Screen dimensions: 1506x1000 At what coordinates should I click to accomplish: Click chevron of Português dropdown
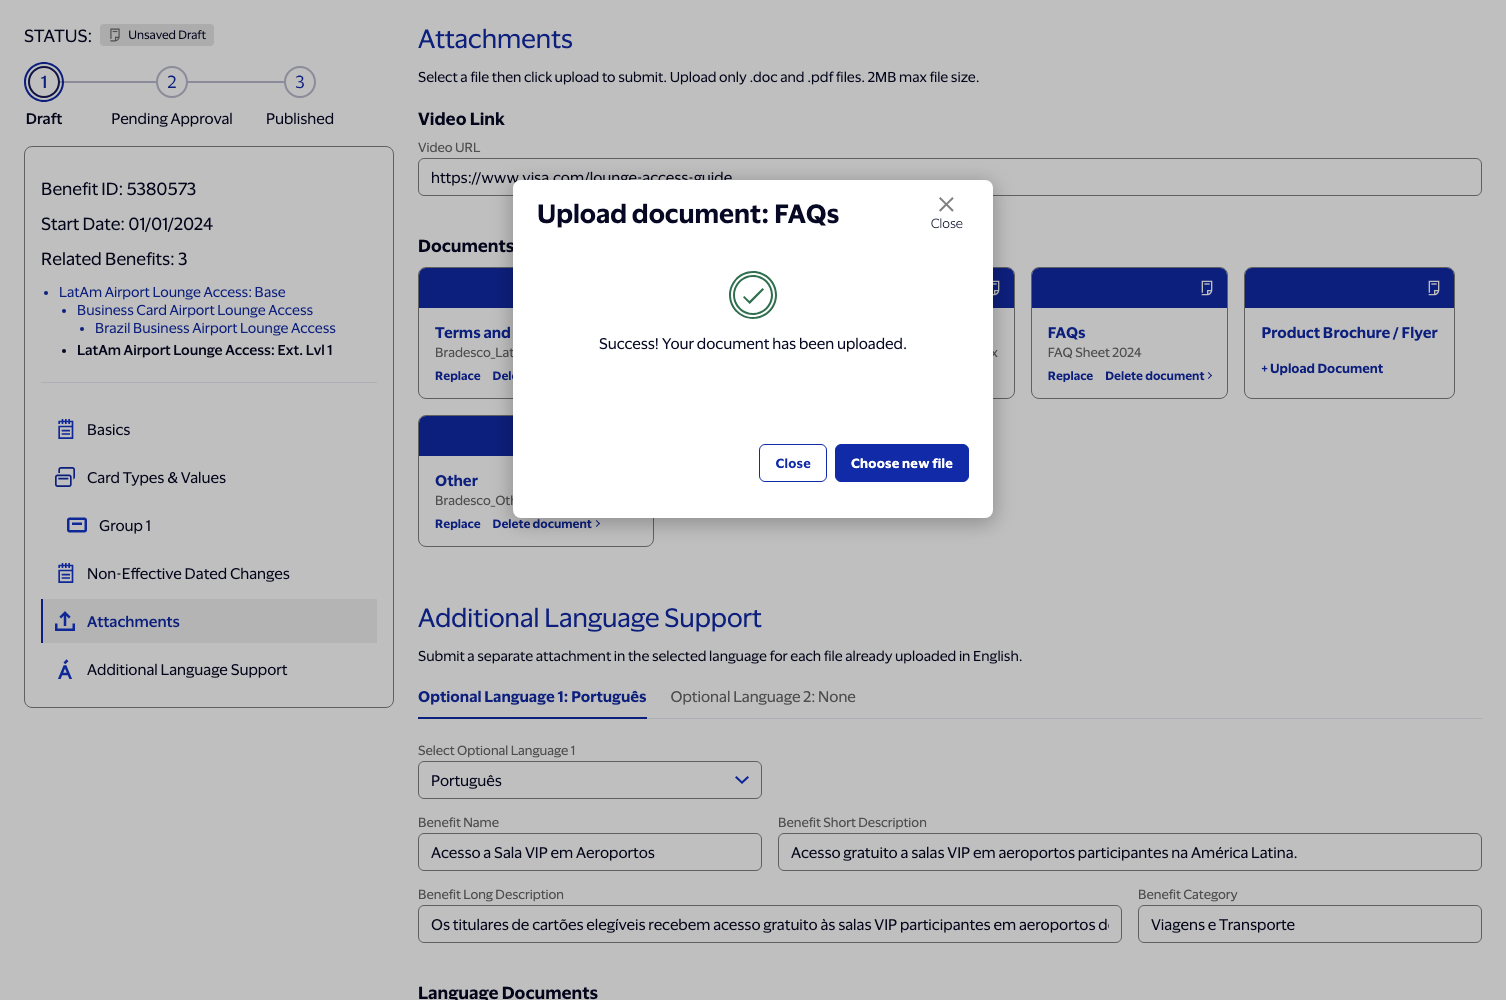coord(742,780)
